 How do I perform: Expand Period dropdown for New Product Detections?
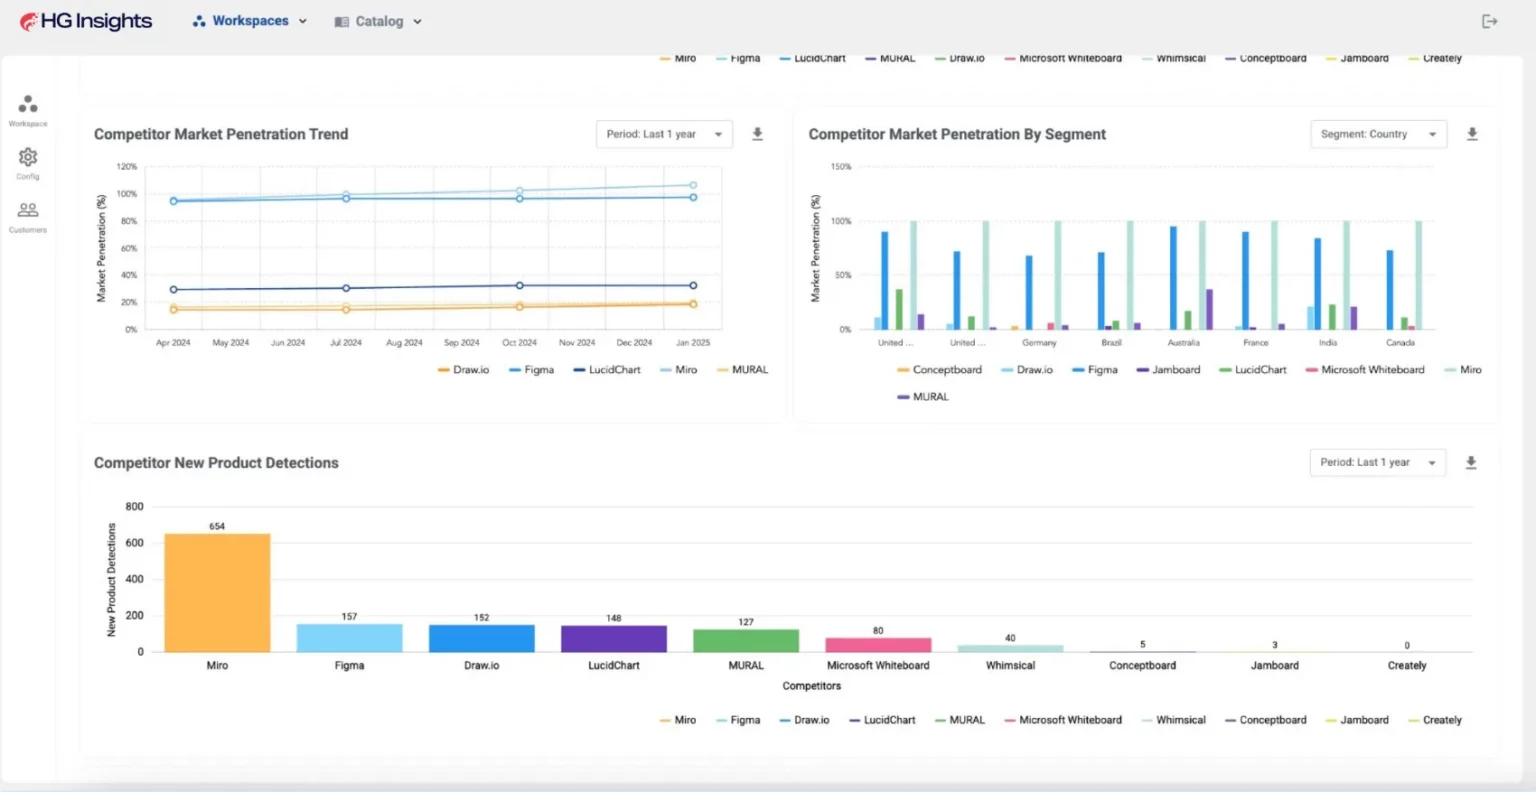tap(1378, 462)
